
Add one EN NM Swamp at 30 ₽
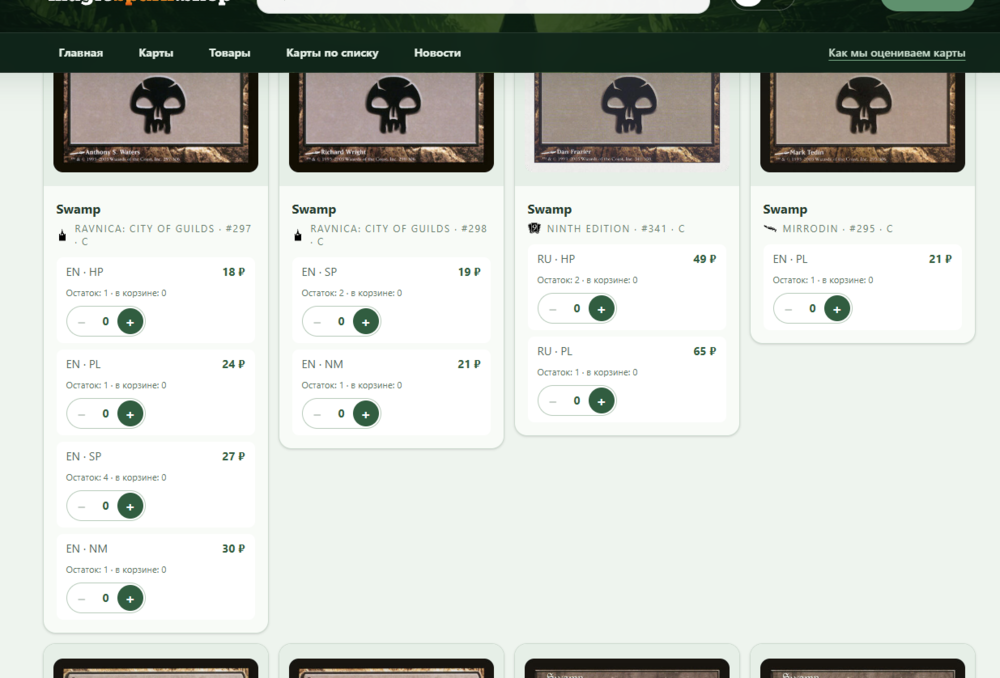coord(130,598)
